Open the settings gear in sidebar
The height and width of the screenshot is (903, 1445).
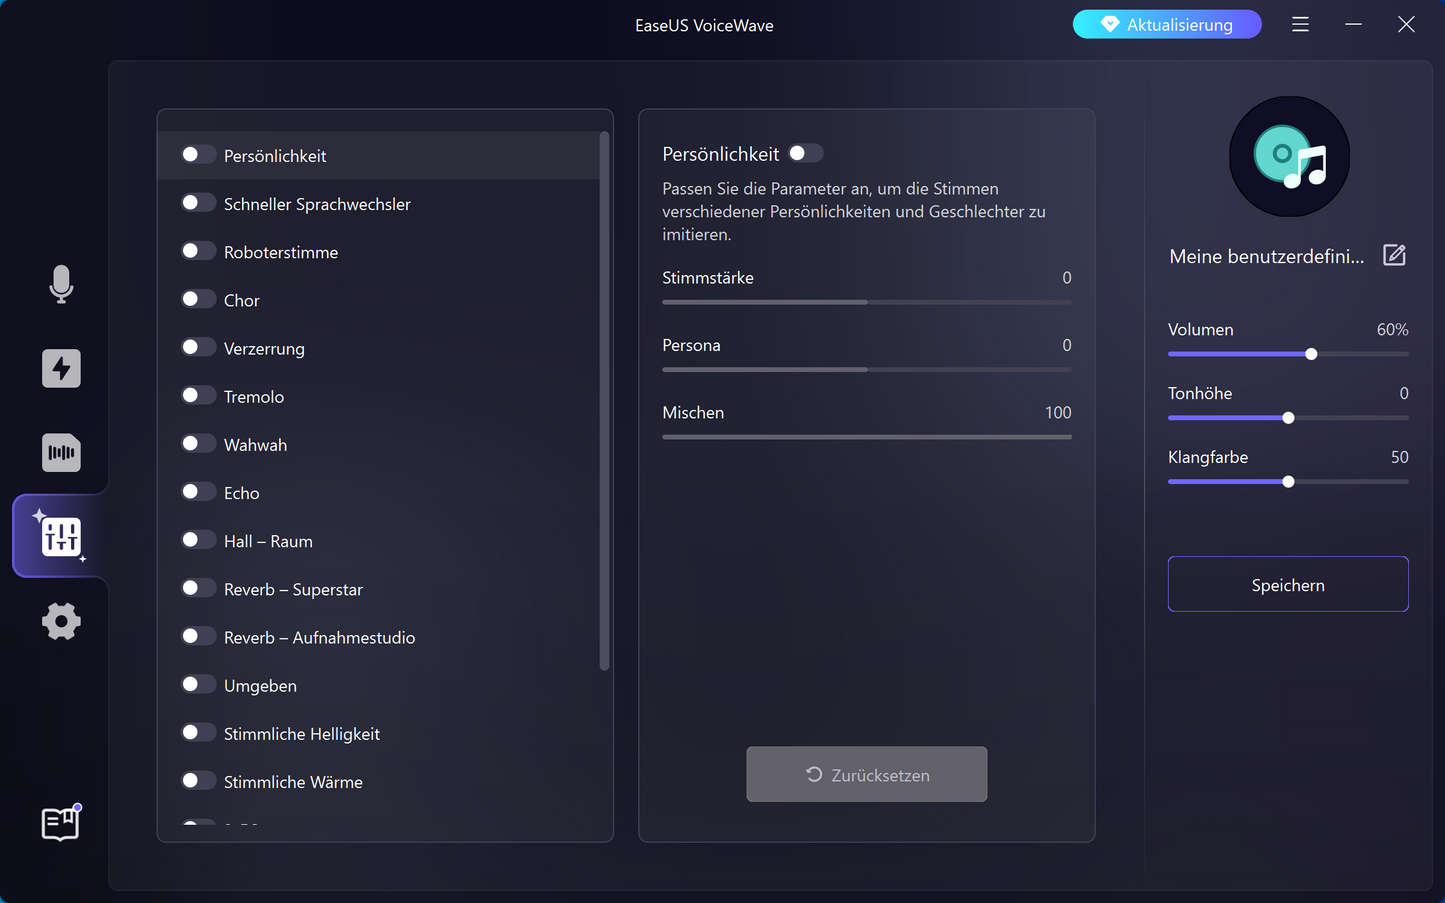click(x=61, y=621)
